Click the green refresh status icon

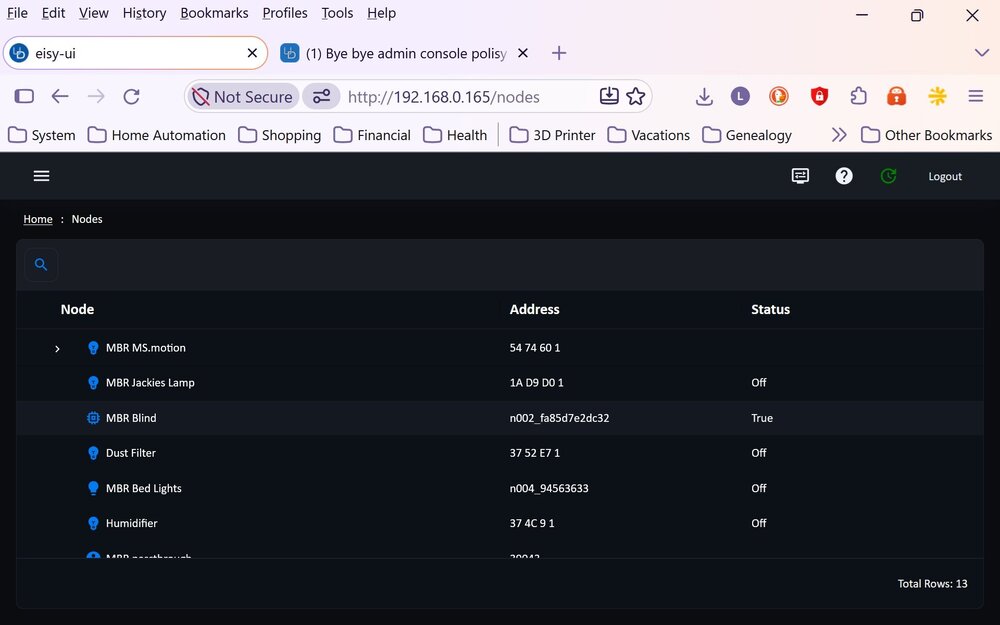[888, 176]
